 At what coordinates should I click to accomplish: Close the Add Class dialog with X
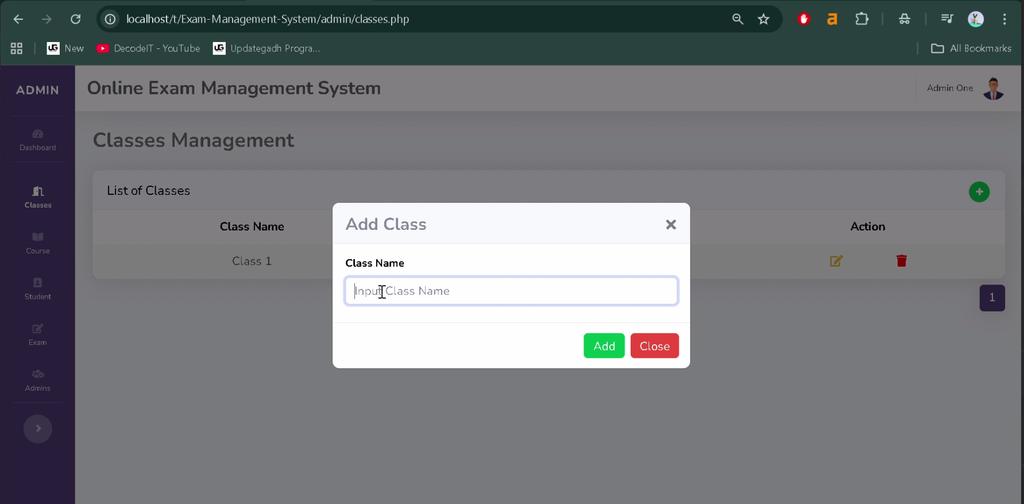670,225
